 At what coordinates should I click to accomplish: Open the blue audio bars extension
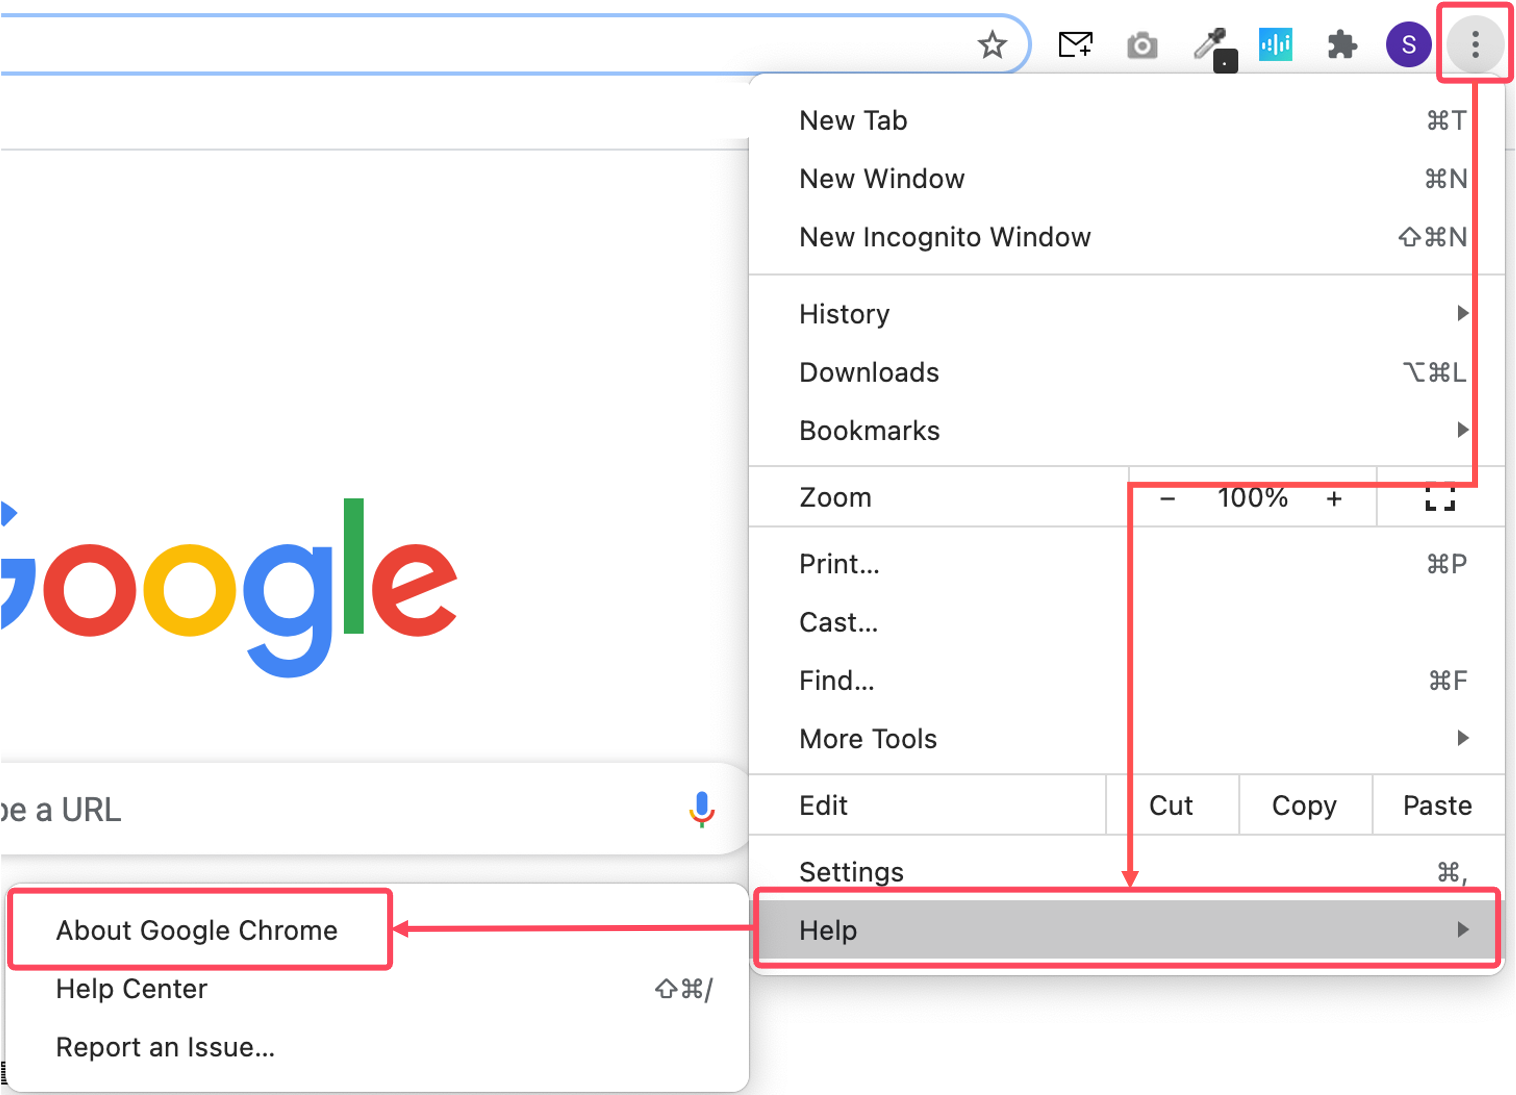click(1276, 44)
